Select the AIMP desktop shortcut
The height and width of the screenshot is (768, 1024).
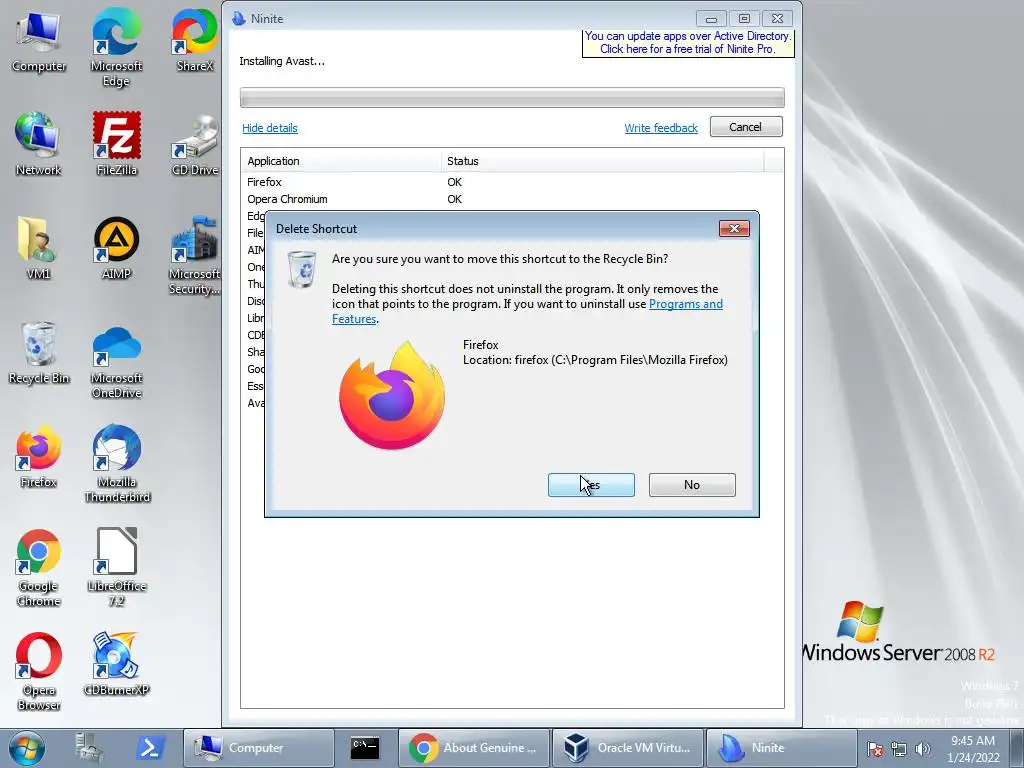pyautogui.click(x=116, y=248)
